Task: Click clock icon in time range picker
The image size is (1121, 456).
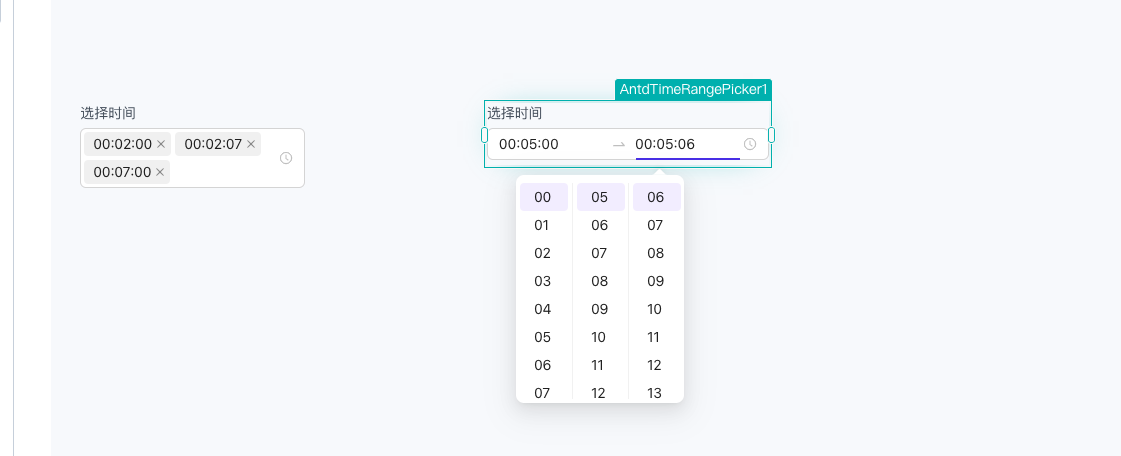Action: [x=750, y=144]
